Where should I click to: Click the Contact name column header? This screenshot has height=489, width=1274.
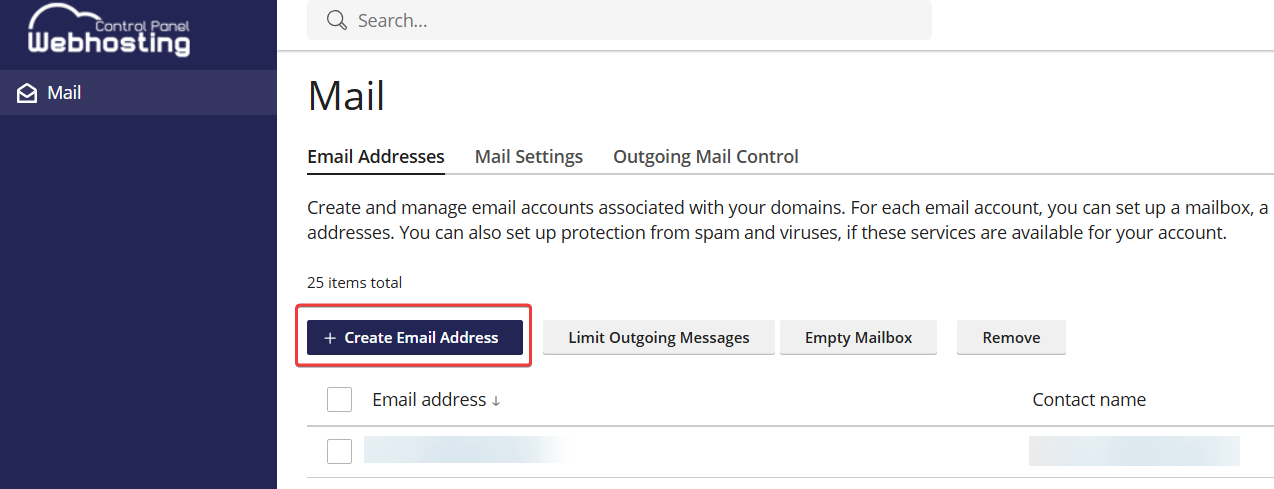[1089, 400]
